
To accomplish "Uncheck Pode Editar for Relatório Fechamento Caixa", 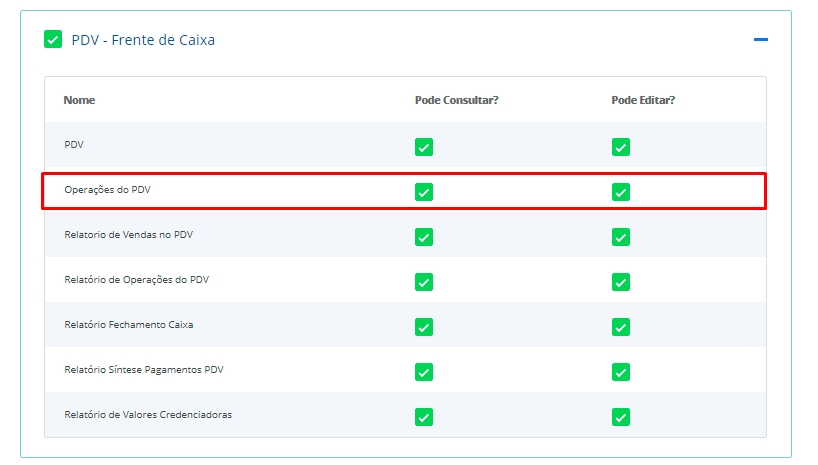I will [x=621, y=327].
